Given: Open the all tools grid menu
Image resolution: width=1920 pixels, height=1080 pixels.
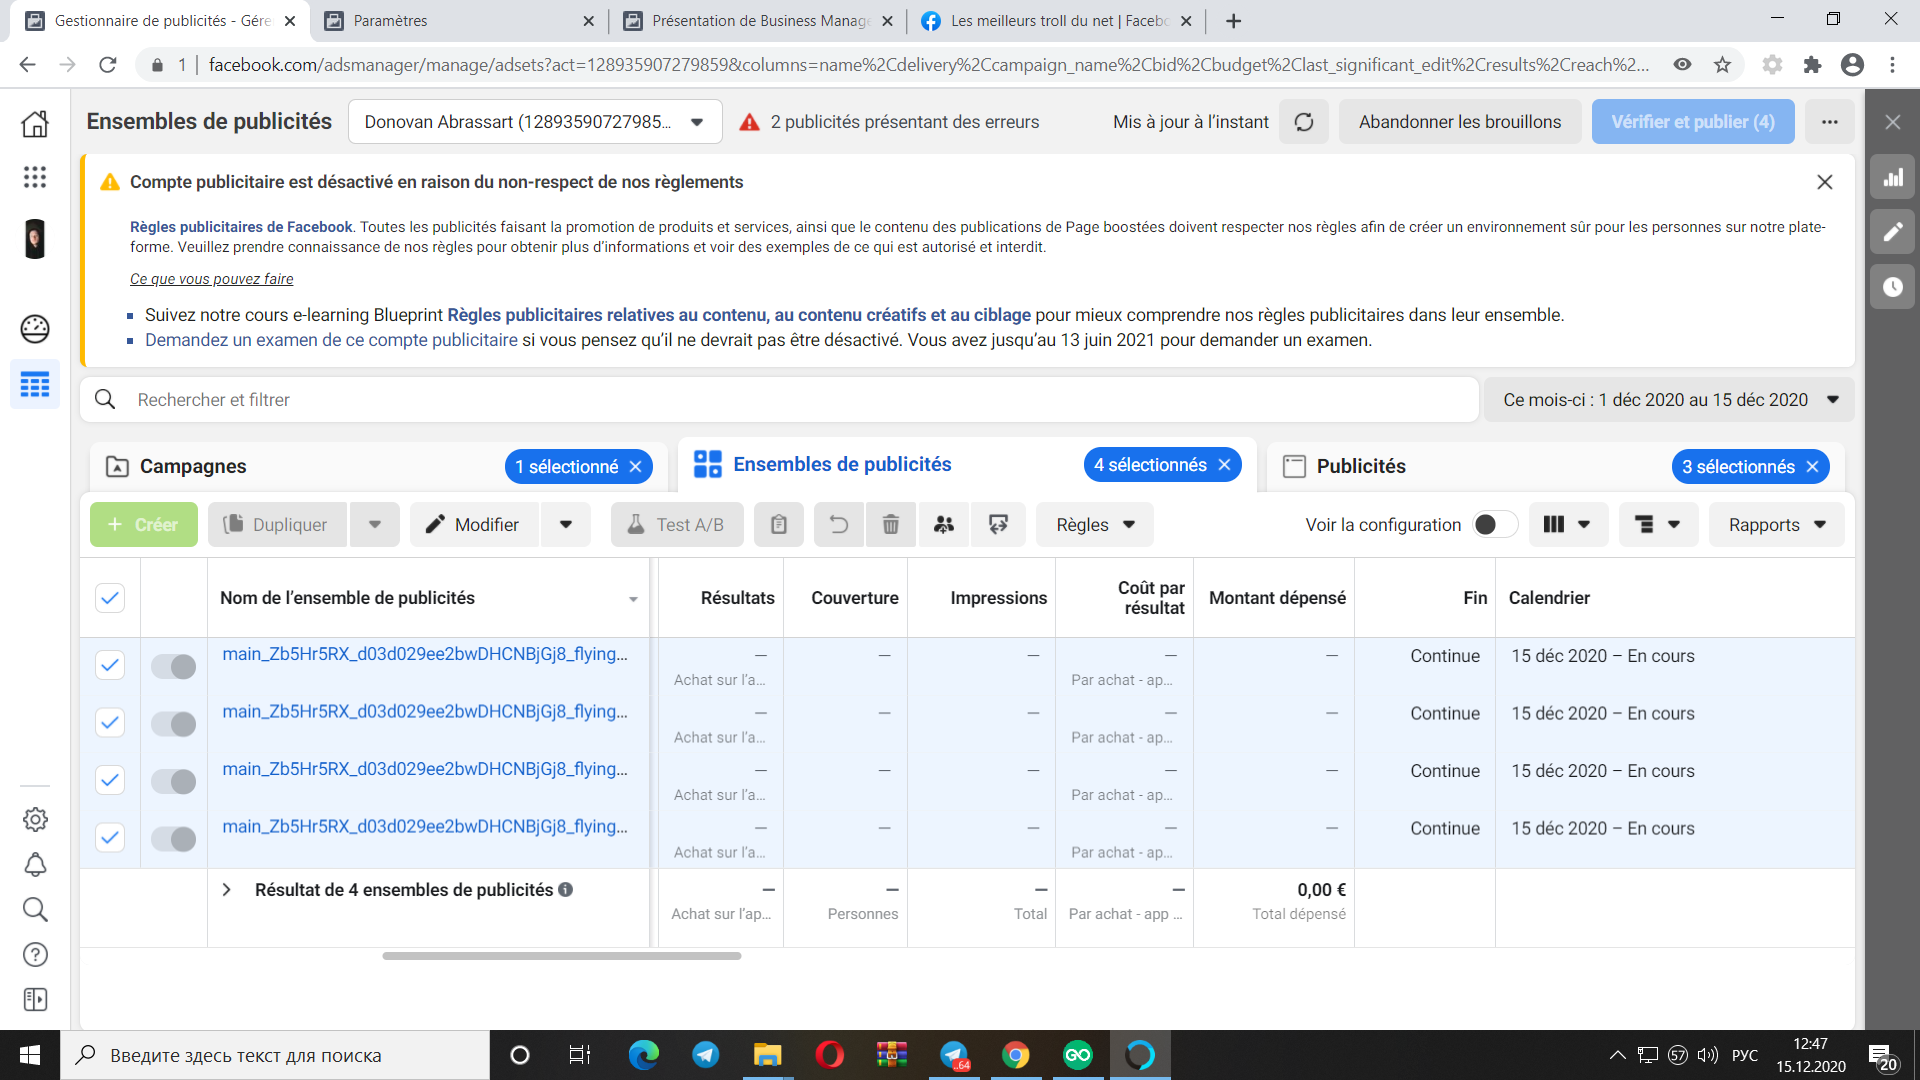Looking at the screenshot, I should pos(35,177).
